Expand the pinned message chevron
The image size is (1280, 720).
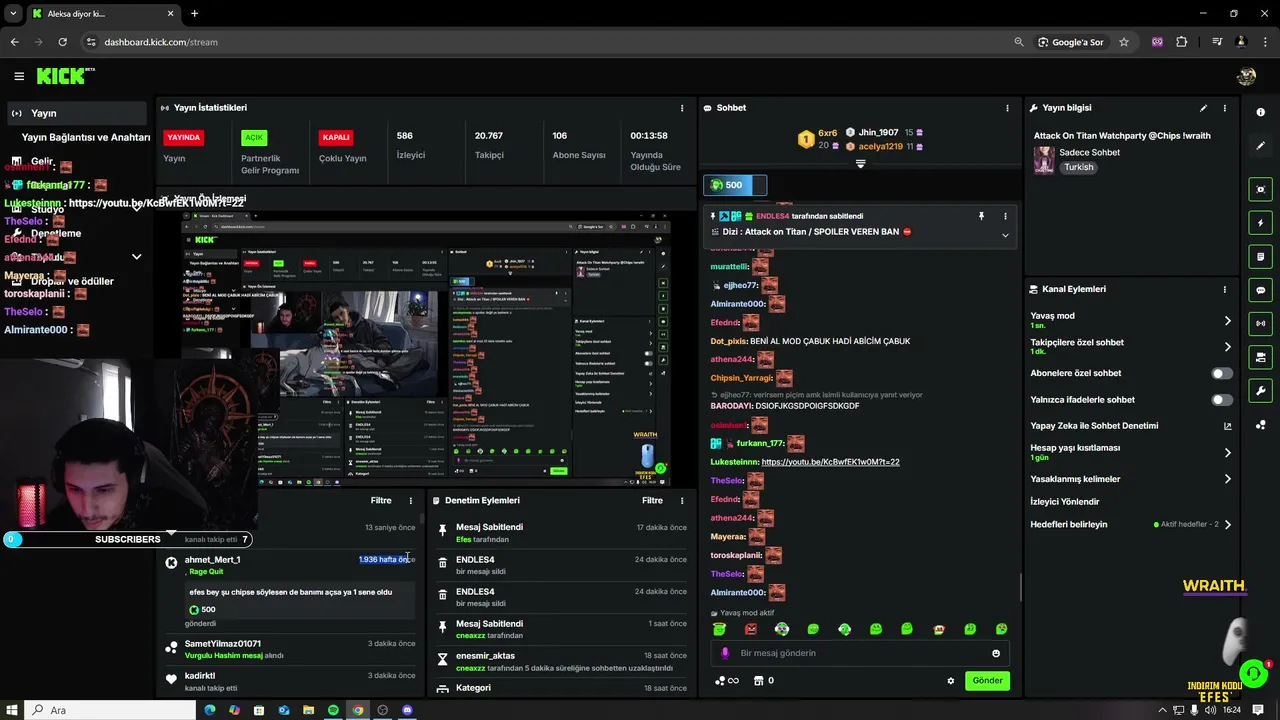click(1005, 235)
